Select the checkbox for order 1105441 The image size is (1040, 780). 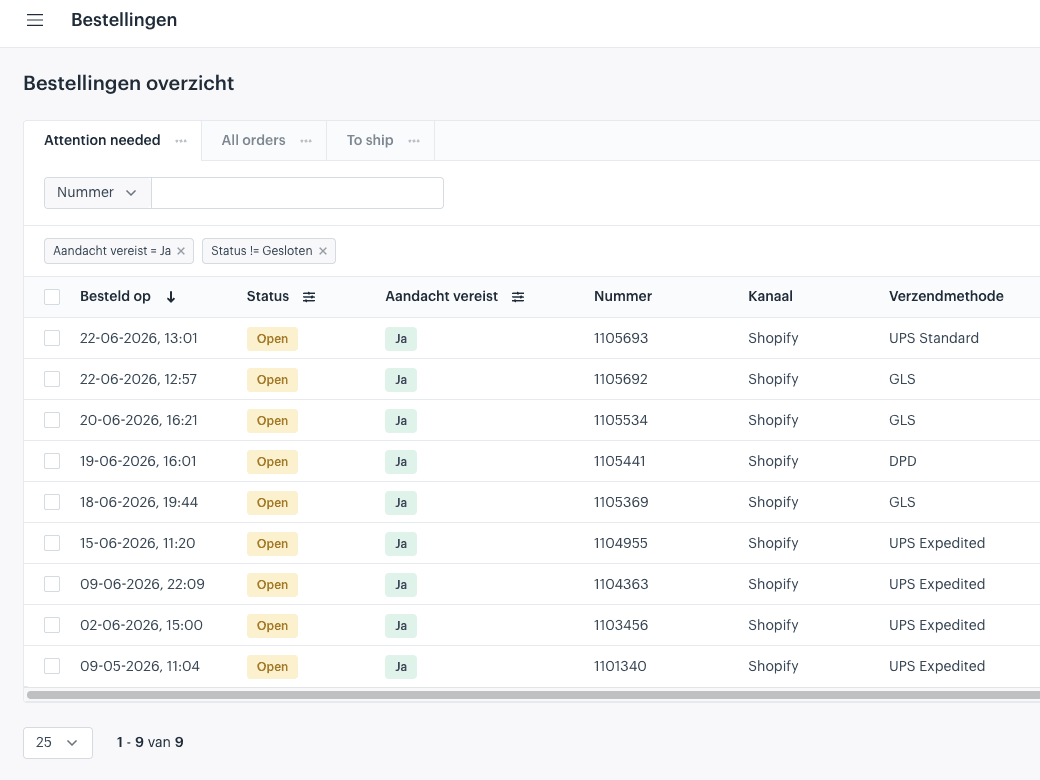(x=52, y=461)
